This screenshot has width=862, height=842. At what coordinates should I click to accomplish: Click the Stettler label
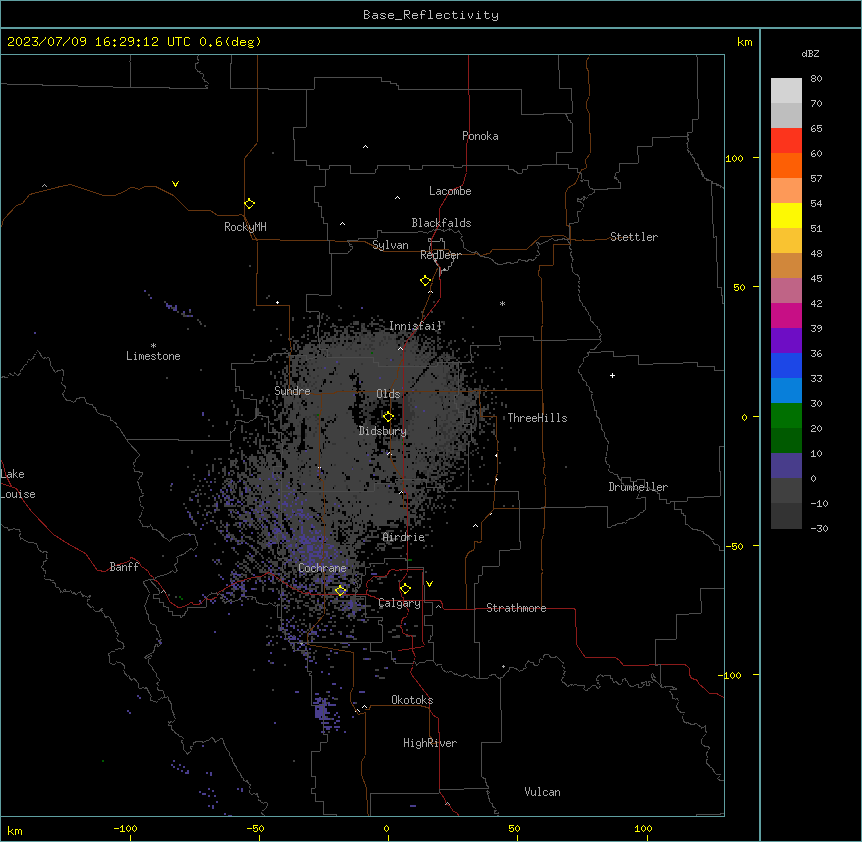634,237
